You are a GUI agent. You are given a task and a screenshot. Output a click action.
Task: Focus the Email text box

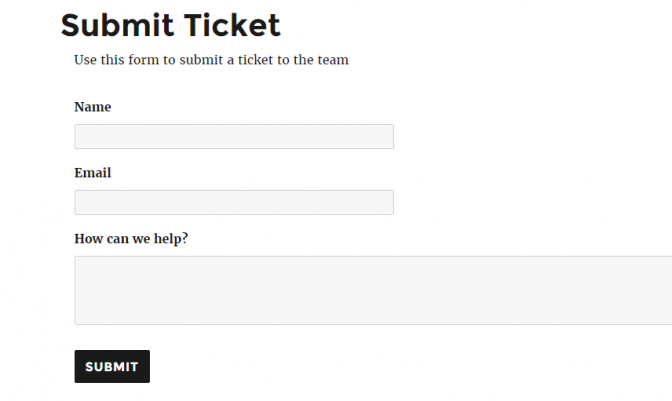coord(233,202)
